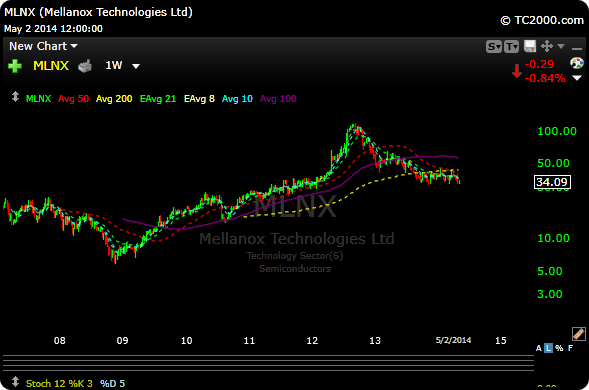Click the 3.00 price scale label
This screenshot has width=589, height=390.
(550, 294)
